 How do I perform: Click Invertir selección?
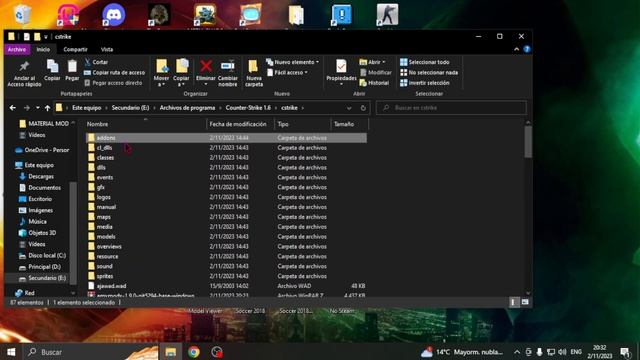[424, 83]
